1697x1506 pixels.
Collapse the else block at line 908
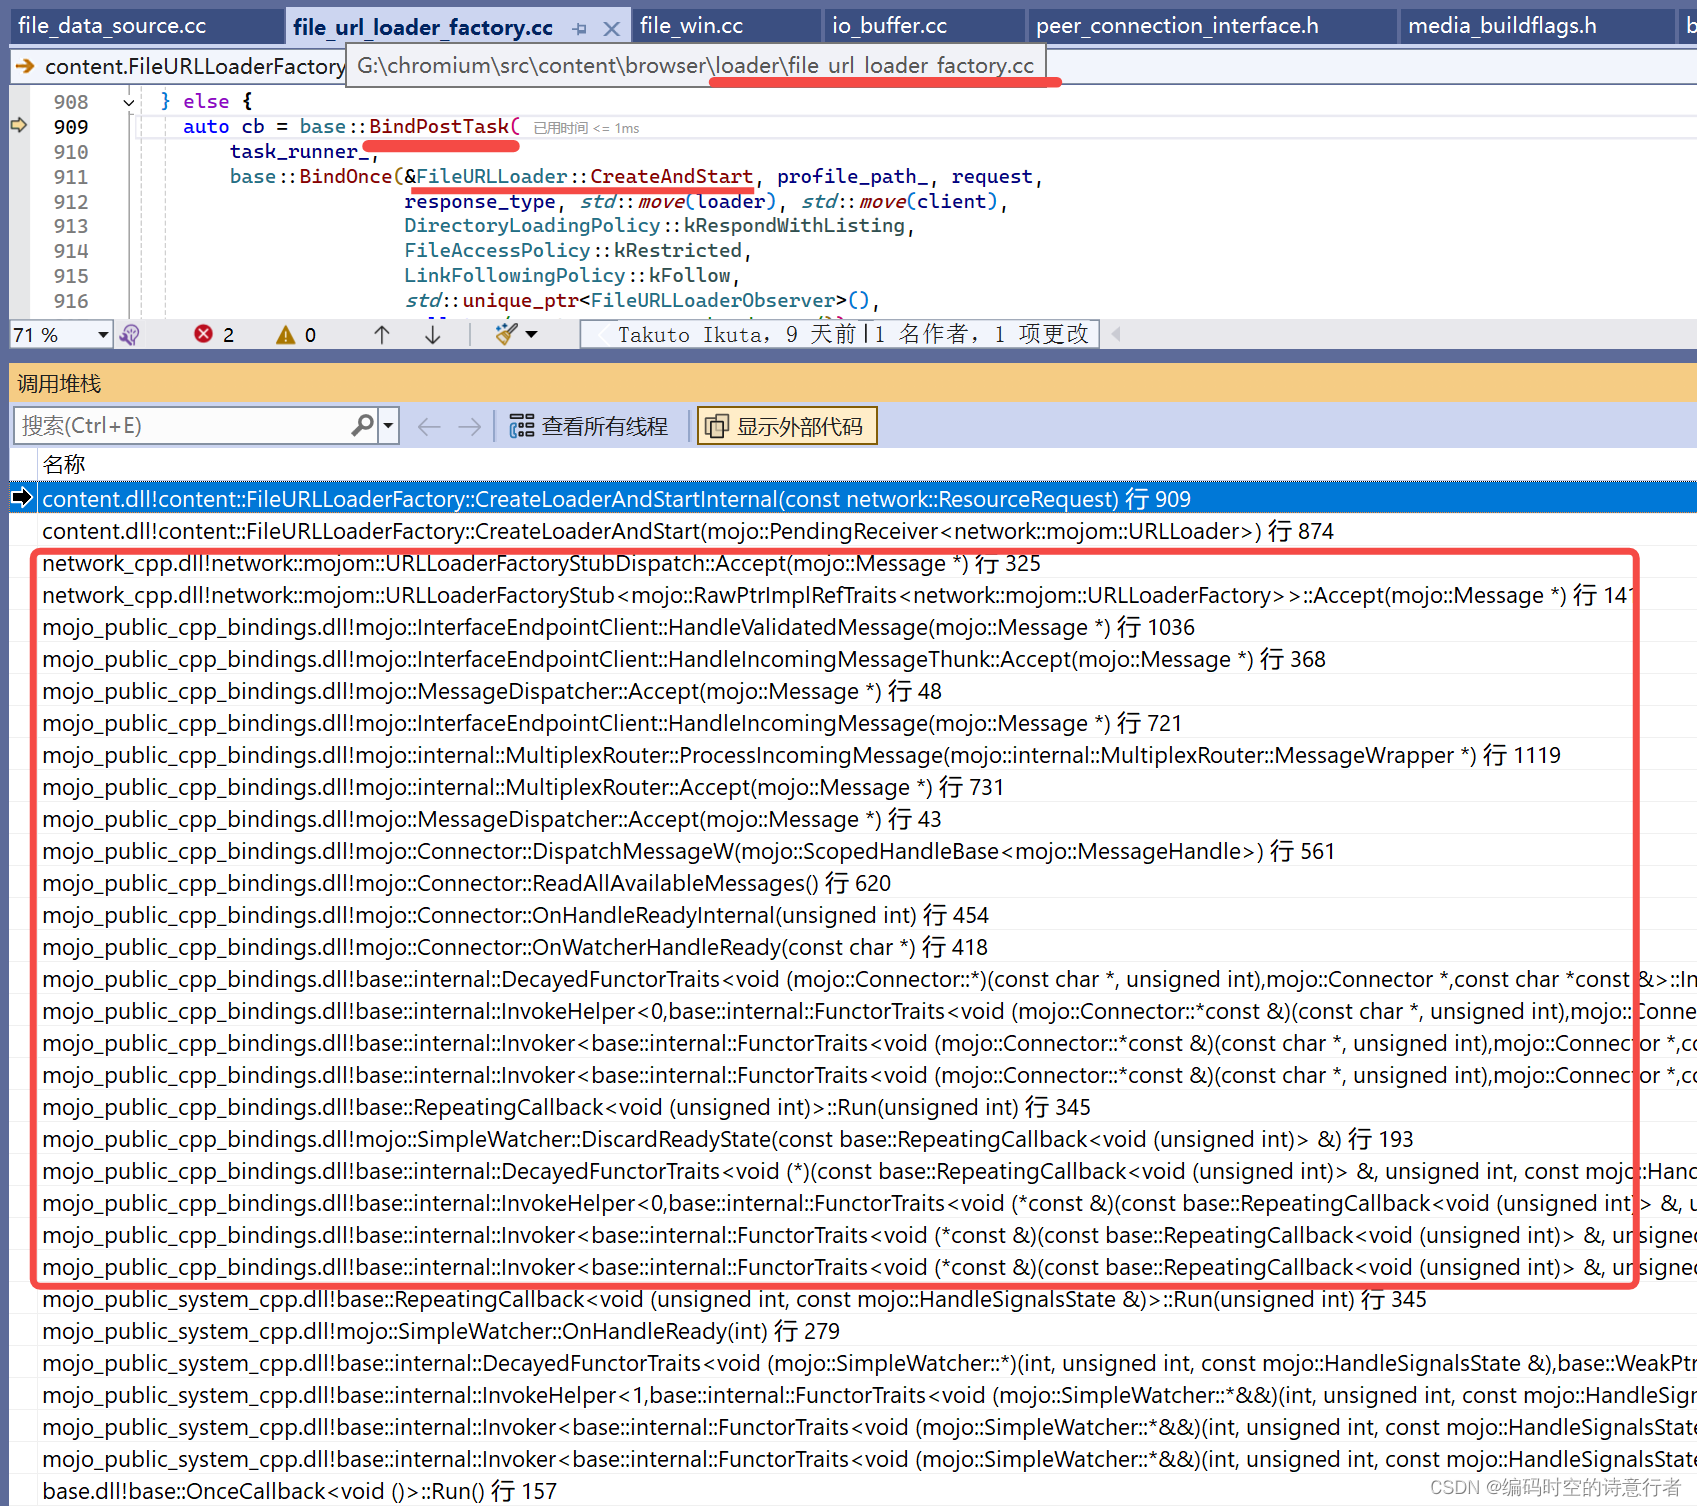pos(129,102)
